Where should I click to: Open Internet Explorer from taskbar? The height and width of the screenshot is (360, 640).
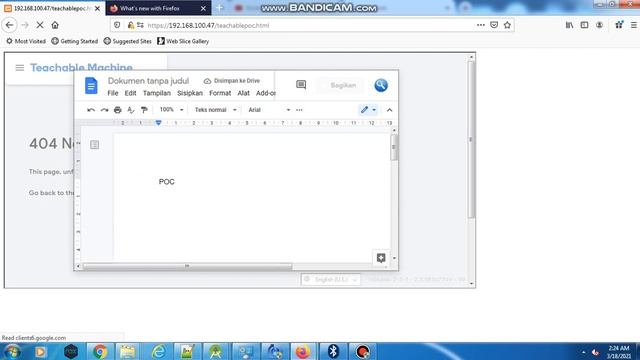click(158, 351)
